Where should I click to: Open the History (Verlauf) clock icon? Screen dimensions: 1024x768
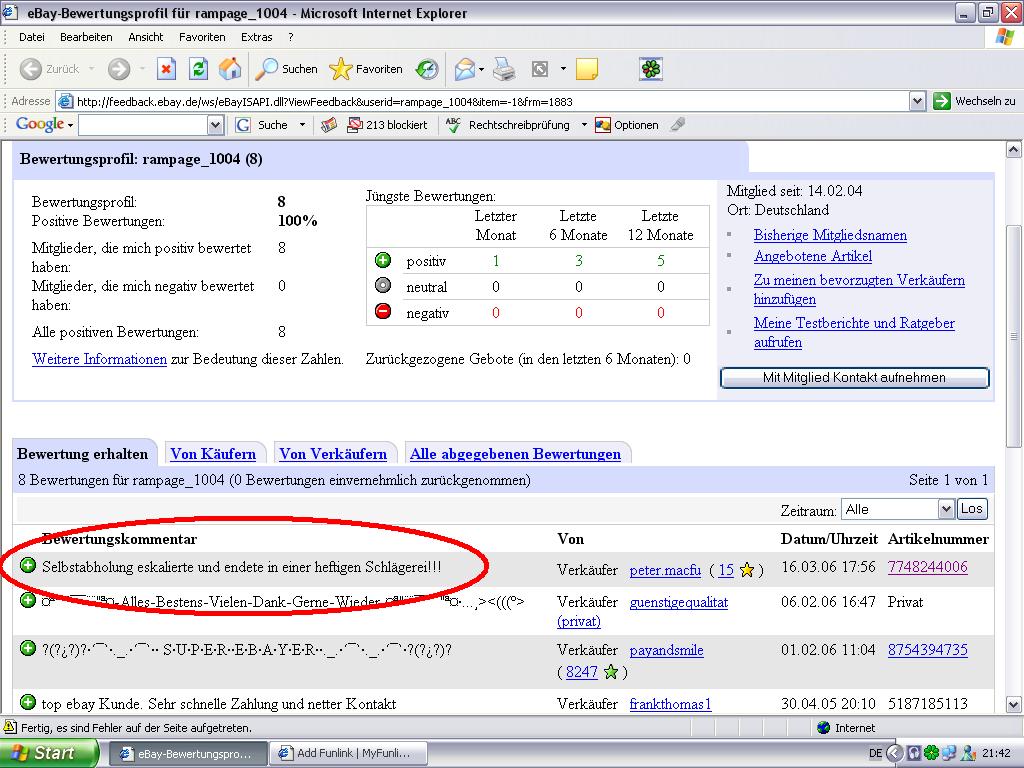point(427,69)
